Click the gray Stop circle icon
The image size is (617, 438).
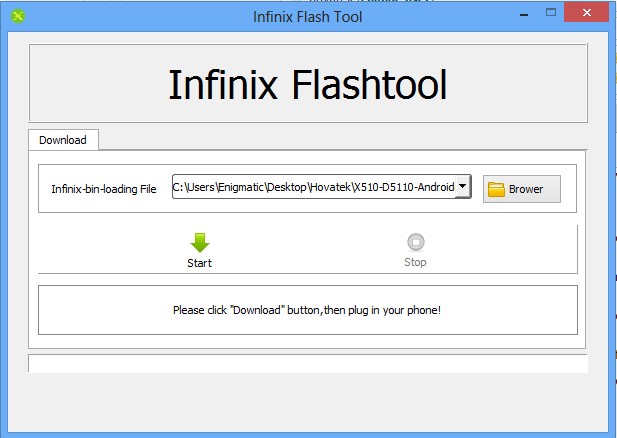tap(416, 242)
